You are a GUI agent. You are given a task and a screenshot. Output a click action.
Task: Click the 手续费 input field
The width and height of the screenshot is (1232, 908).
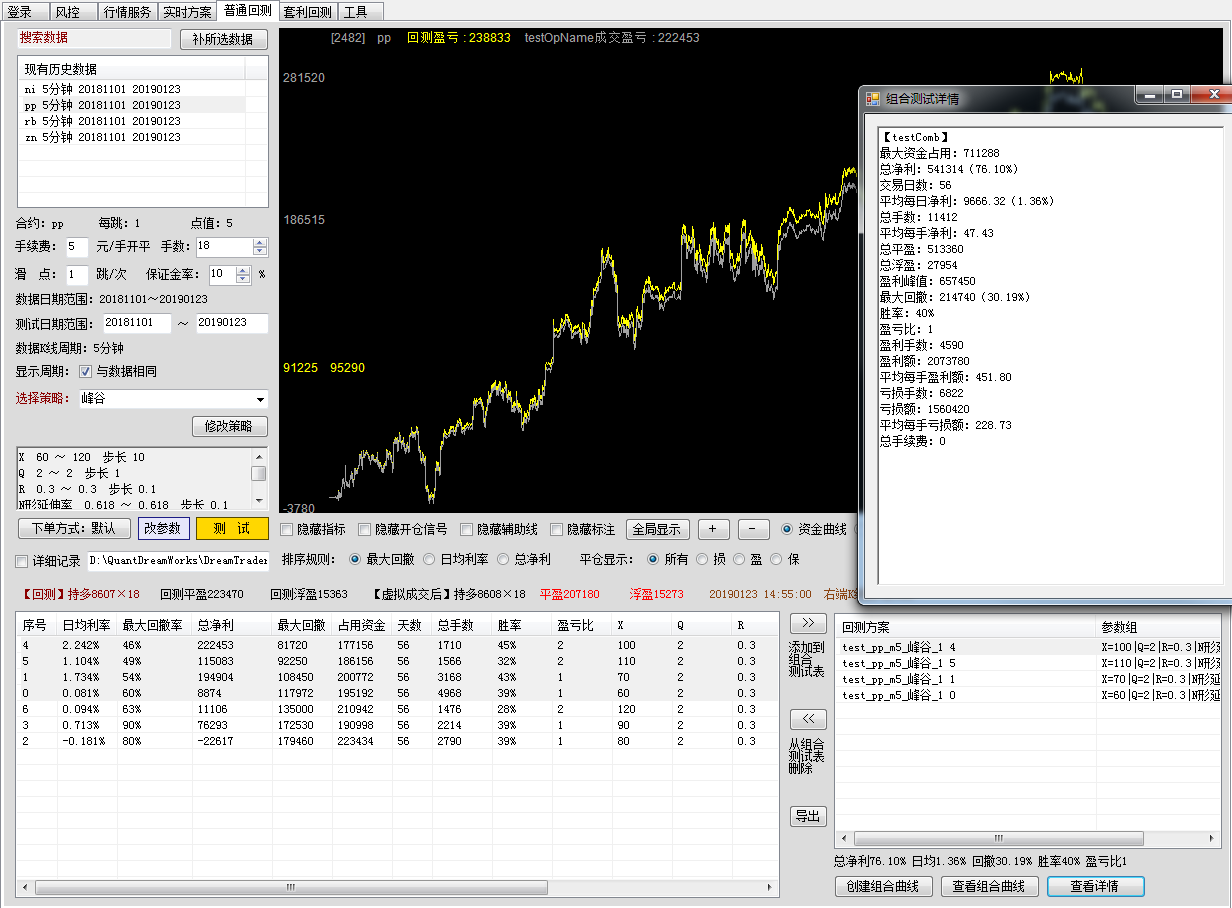click(x=77, y=247)
